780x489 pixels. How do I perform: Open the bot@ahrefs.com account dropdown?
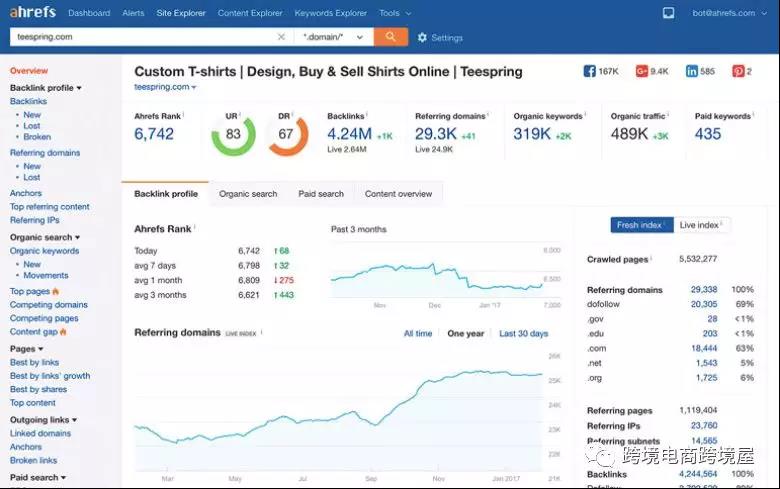[729, 13]
